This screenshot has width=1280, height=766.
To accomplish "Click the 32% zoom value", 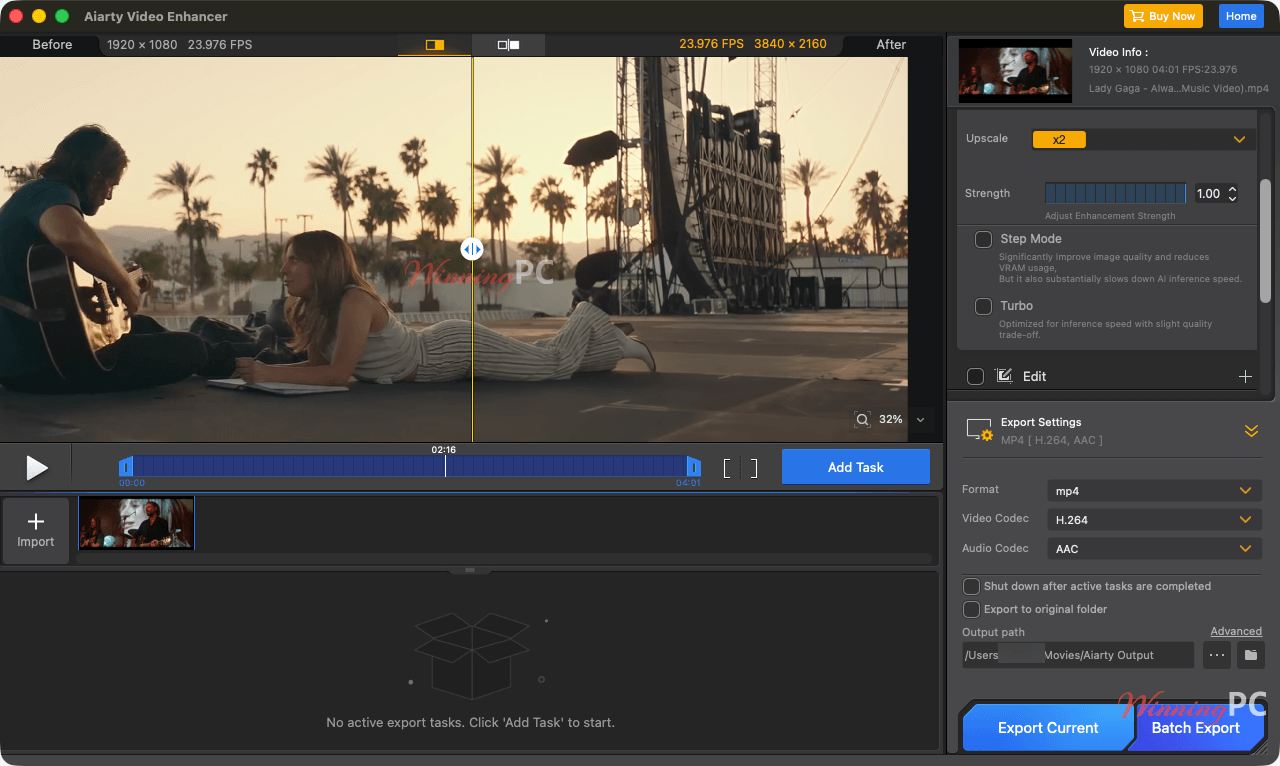I will 891,420.
